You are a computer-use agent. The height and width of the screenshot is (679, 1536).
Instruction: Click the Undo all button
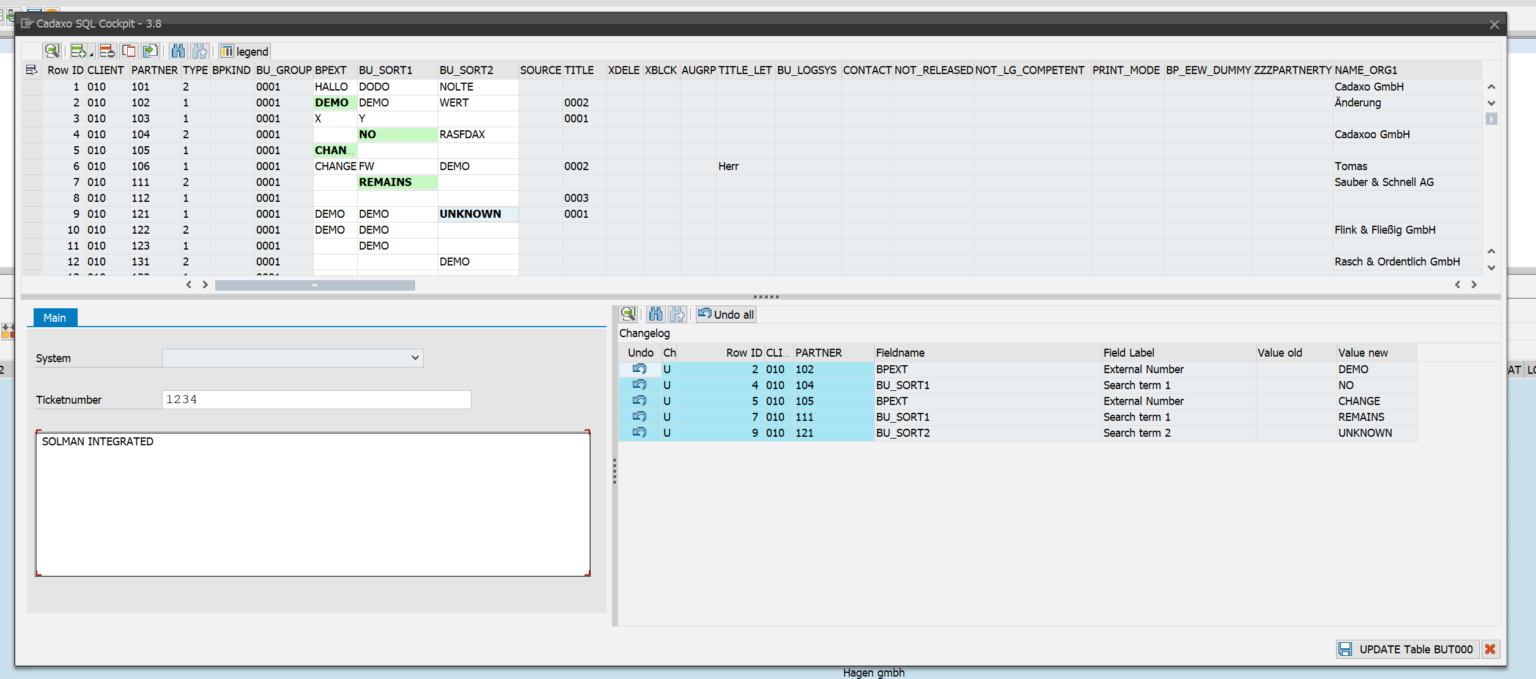tap(725, 314)
